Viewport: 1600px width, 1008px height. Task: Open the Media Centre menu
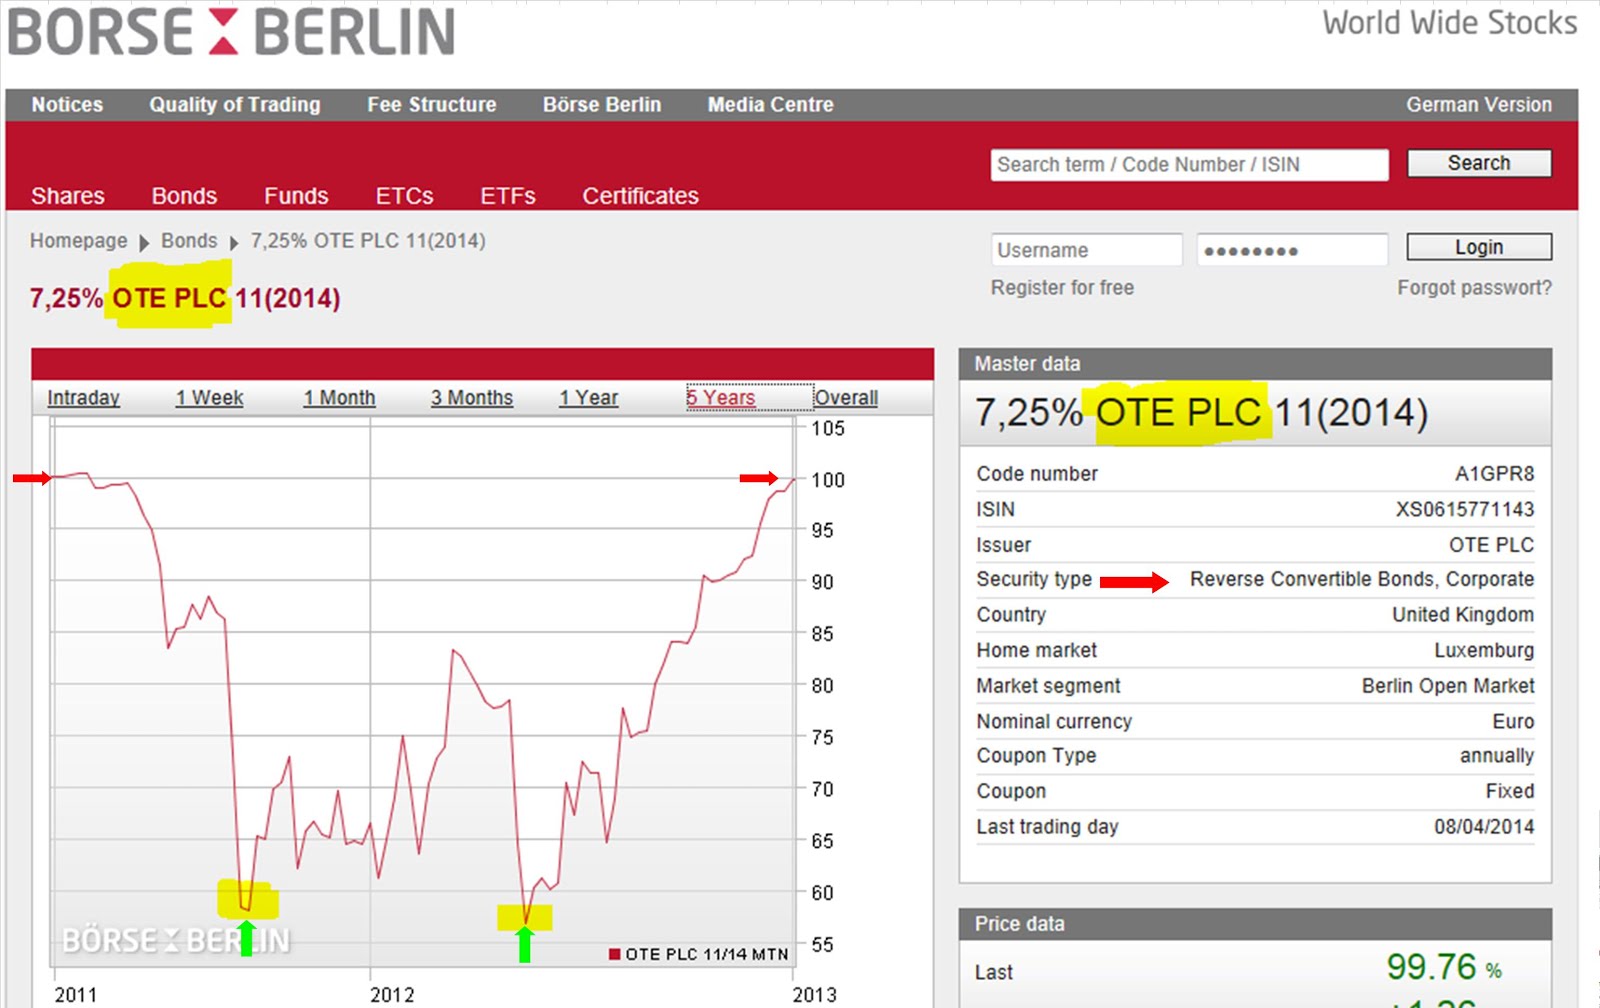[x=770, y=104]
